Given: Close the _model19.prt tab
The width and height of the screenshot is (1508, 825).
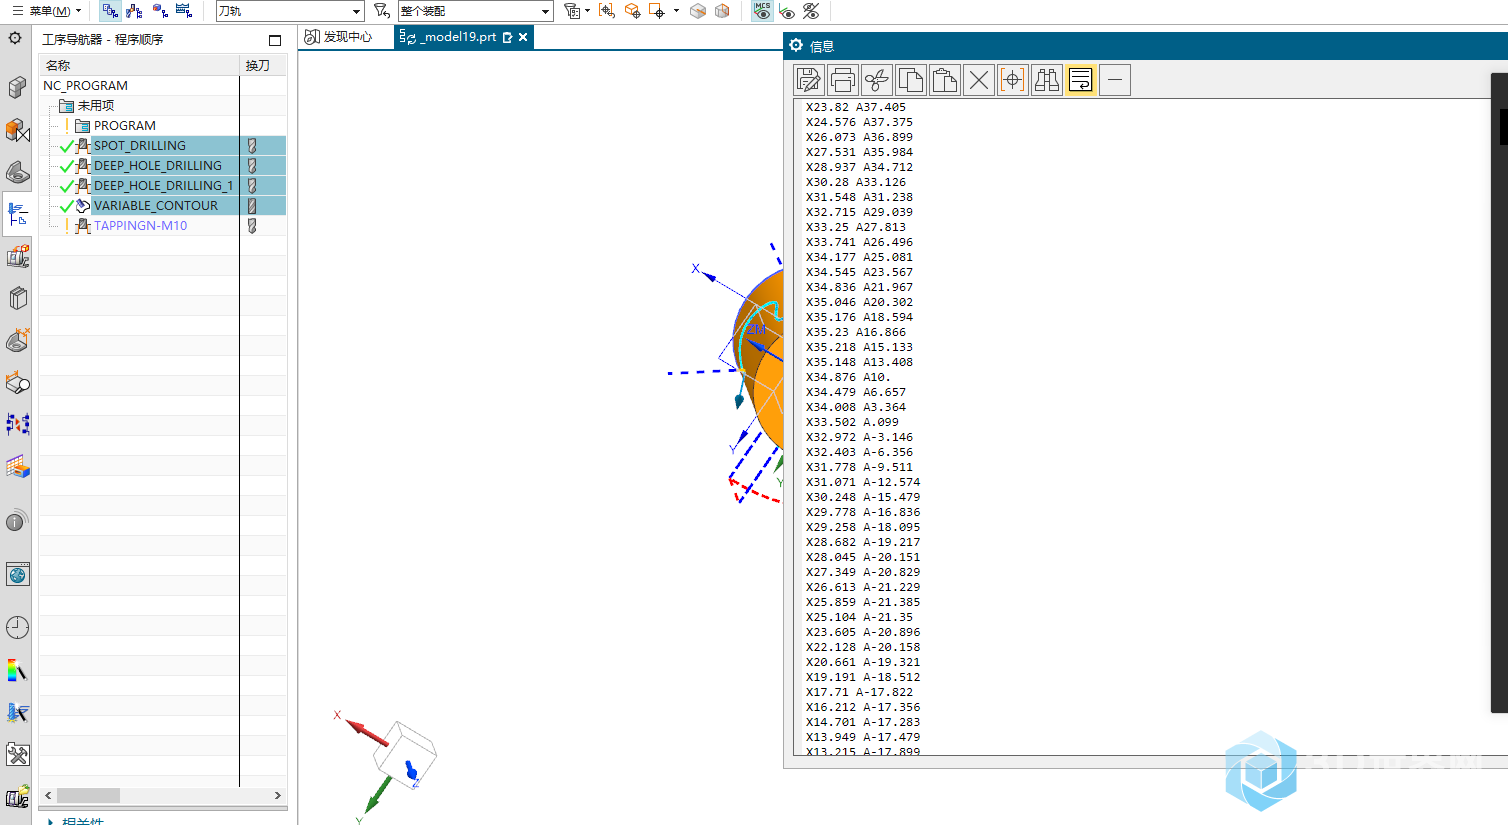Looking at the screenshot, I should [523, 37].
